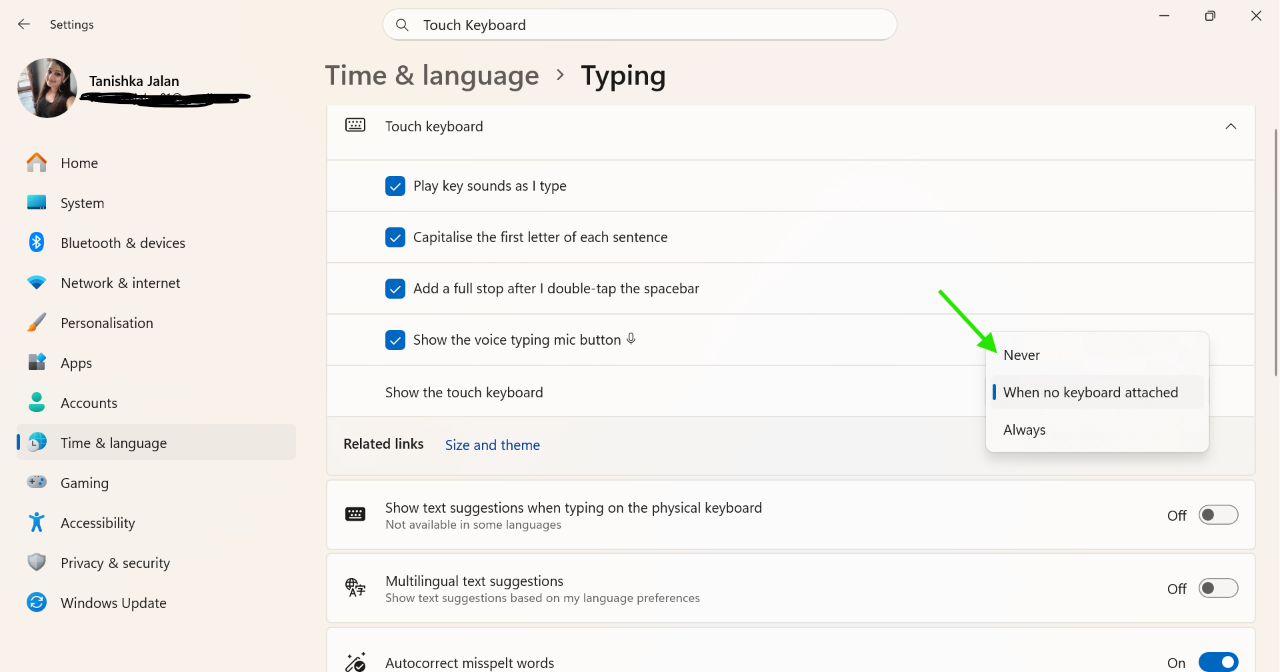The height and width of the screenshot is (672, 1280).
Task: Click the Touch Keyboard search field
Action: pyautogui.click(x=639, y=25)
